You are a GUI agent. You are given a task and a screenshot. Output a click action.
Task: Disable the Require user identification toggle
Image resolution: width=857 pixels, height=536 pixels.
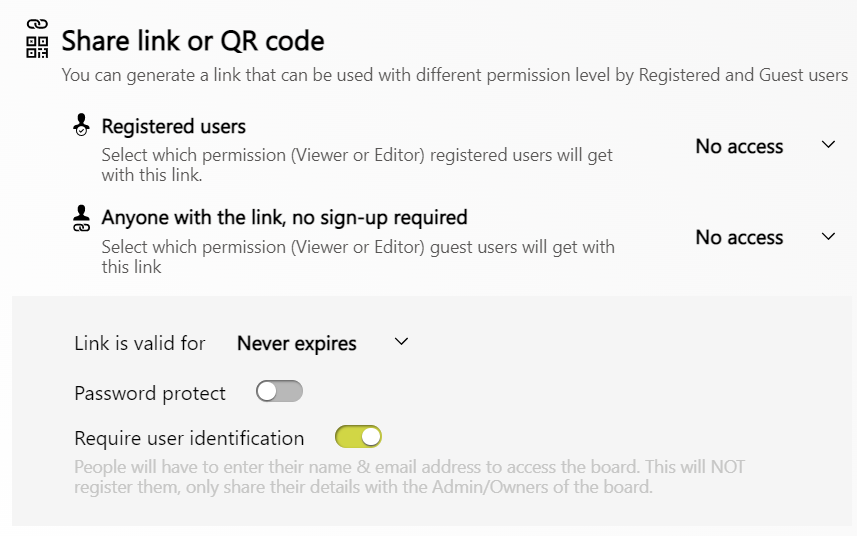pyautogui.click(x=359, y=437)
